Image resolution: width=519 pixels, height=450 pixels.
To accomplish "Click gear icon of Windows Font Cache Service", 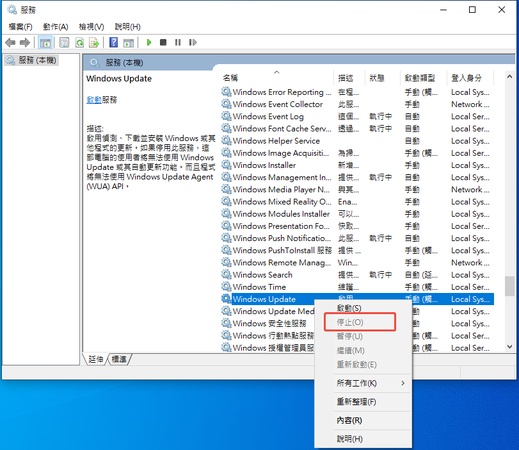I will 226,128.
